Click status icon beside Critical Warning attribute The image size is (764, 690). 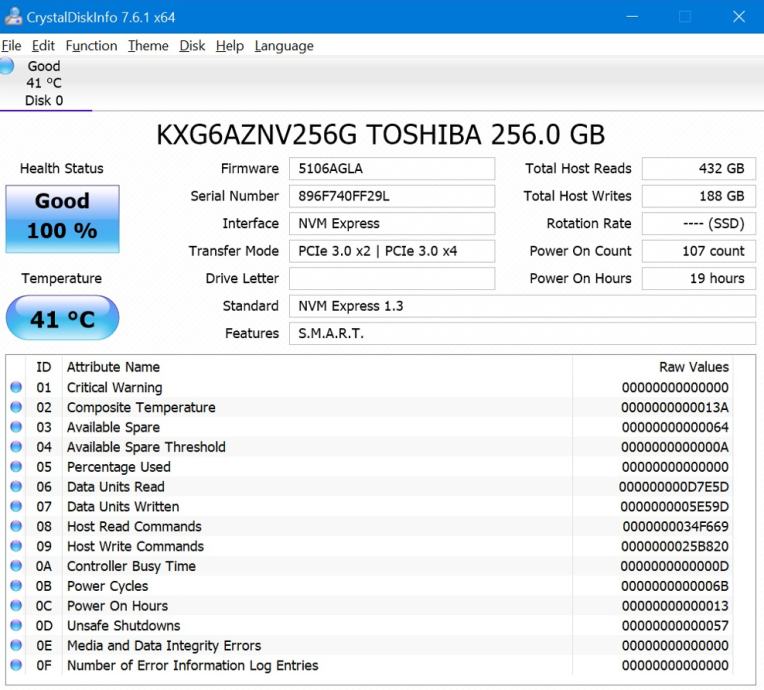(16, 388)
